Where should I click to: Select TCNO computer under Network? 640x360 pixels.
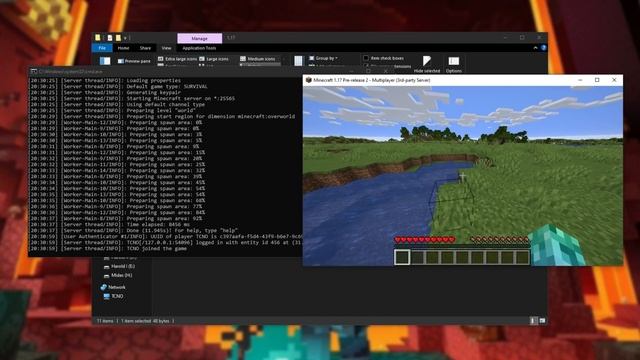[113, 296]
